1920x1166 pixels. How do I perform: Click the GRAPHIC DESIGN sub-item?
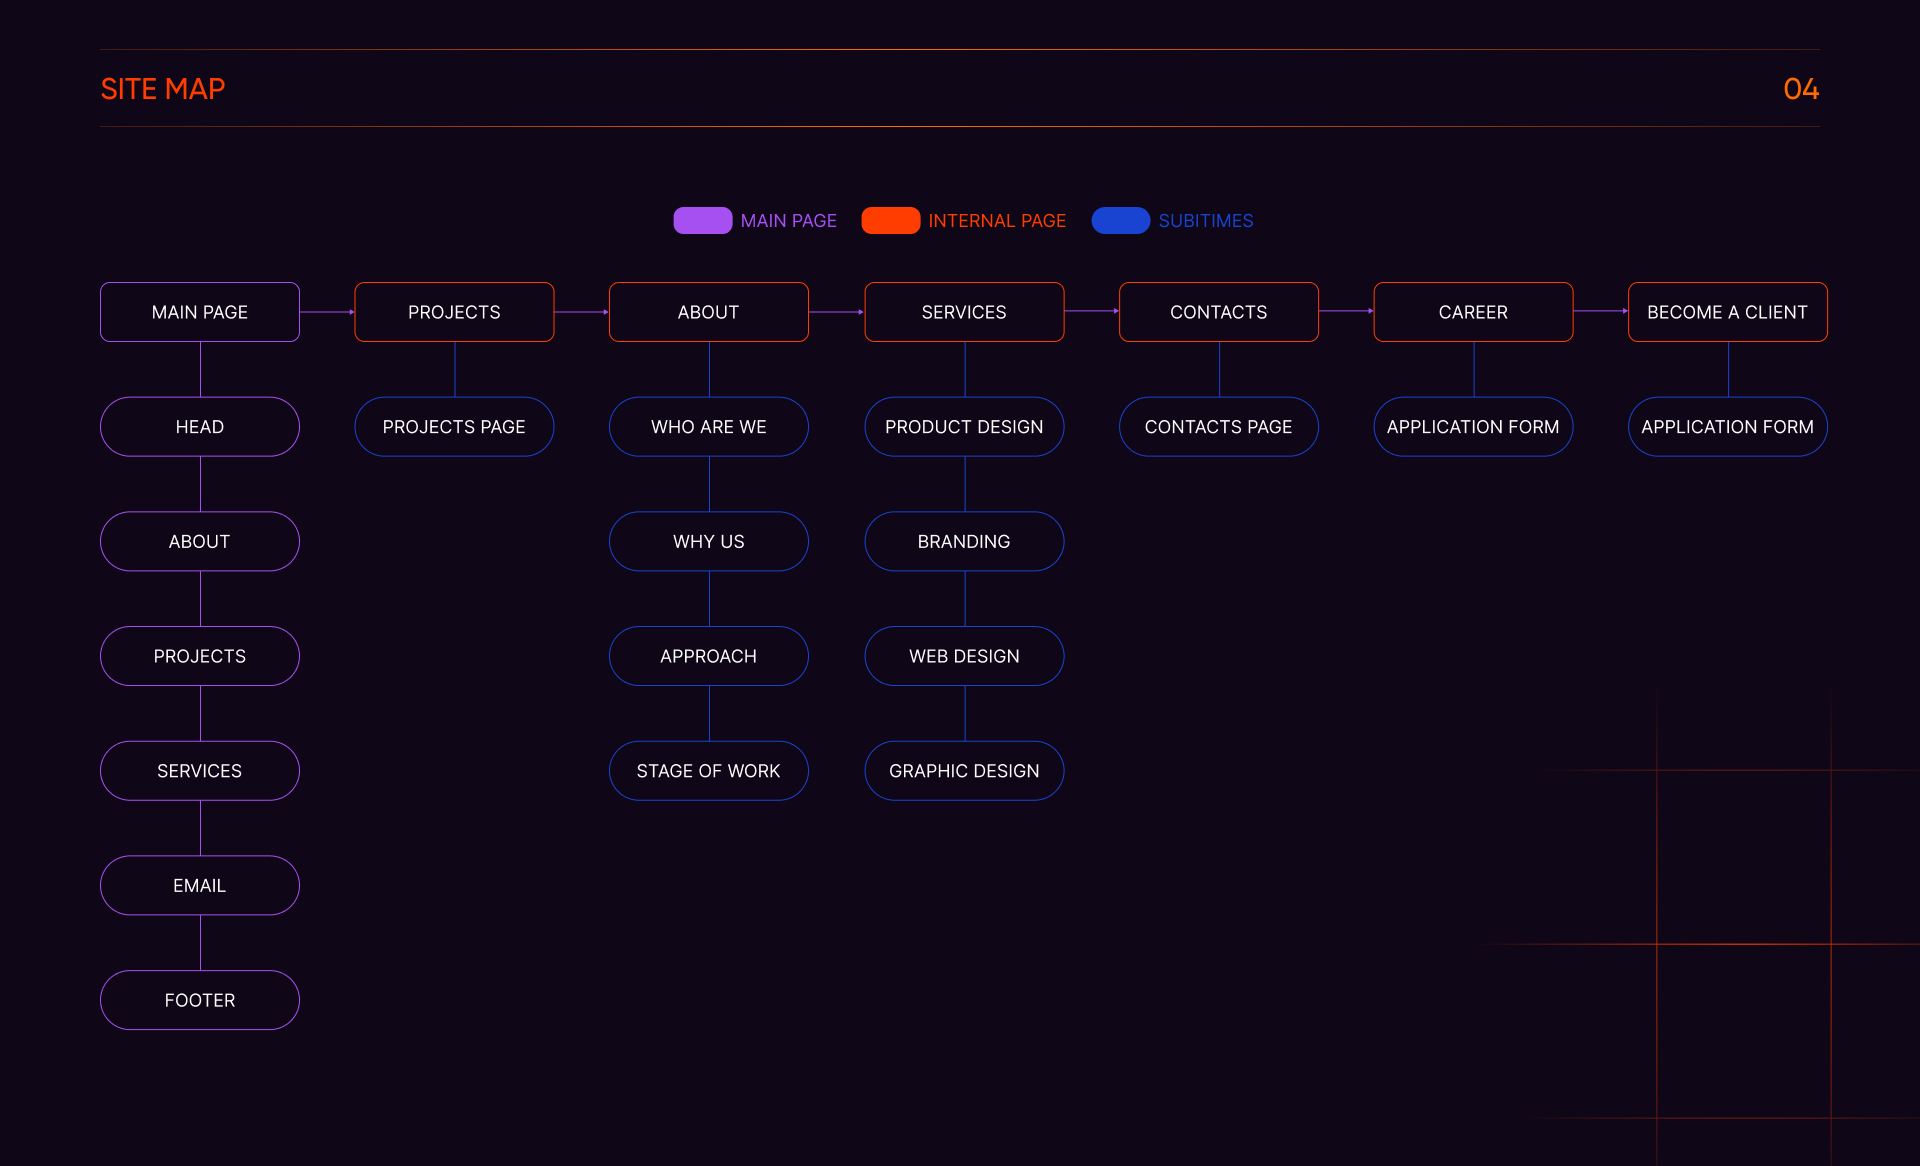pos(964,771)
